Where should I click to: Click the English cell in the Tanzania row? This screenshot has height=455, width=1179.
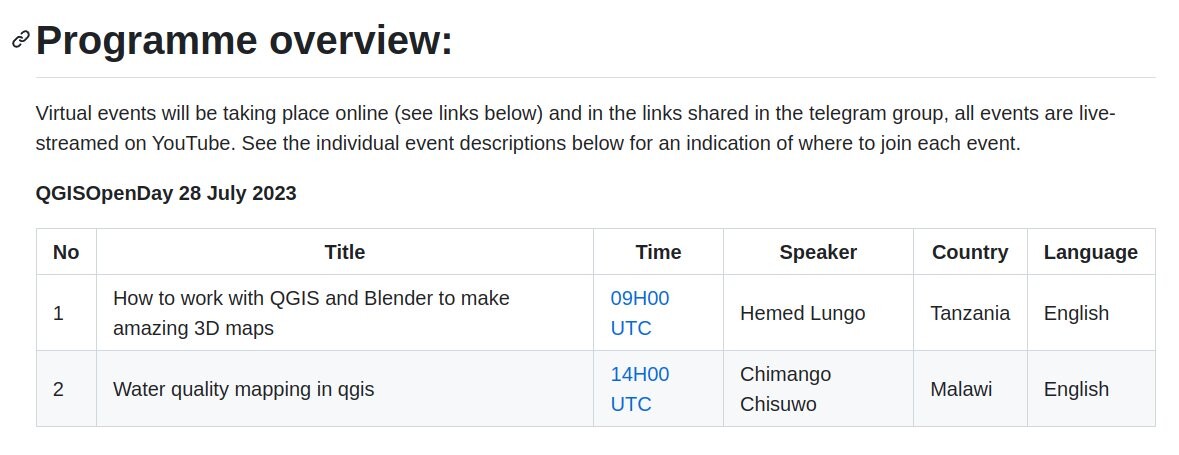point(1091,313)
